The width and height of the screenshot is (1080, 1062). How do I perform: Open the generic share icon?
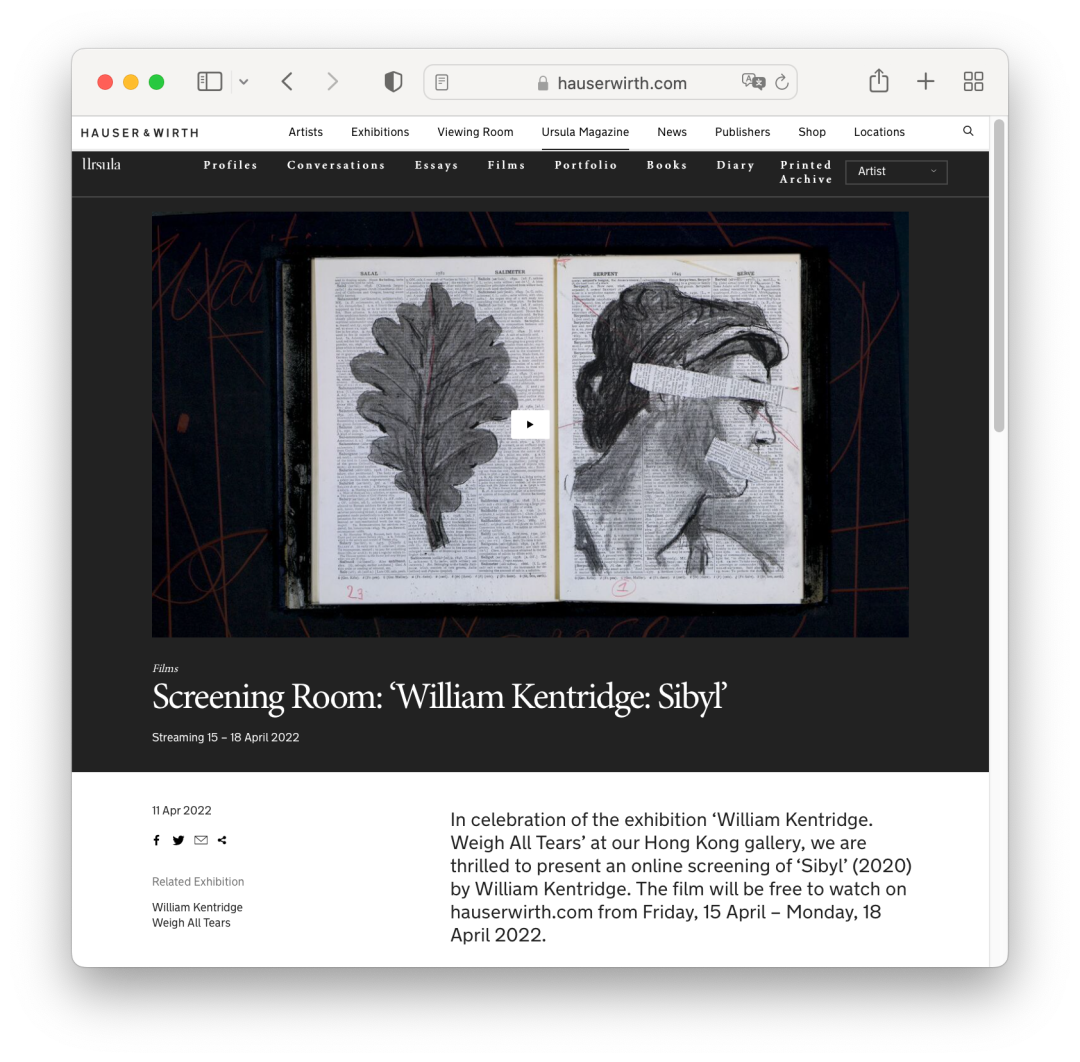[x=222, y=840]
